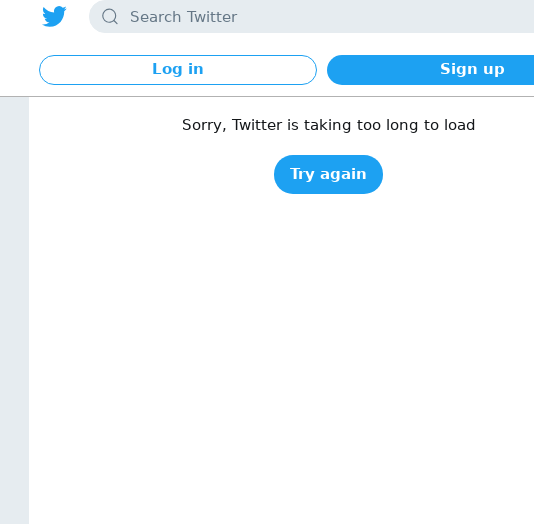
Task: Click the lens icon inside the search bar
Action: point(110,16)
